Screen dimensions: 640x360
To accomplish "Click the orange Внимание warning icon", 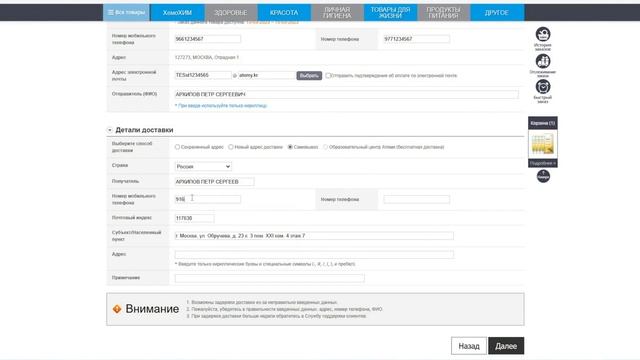I will [x=117, y=309].
